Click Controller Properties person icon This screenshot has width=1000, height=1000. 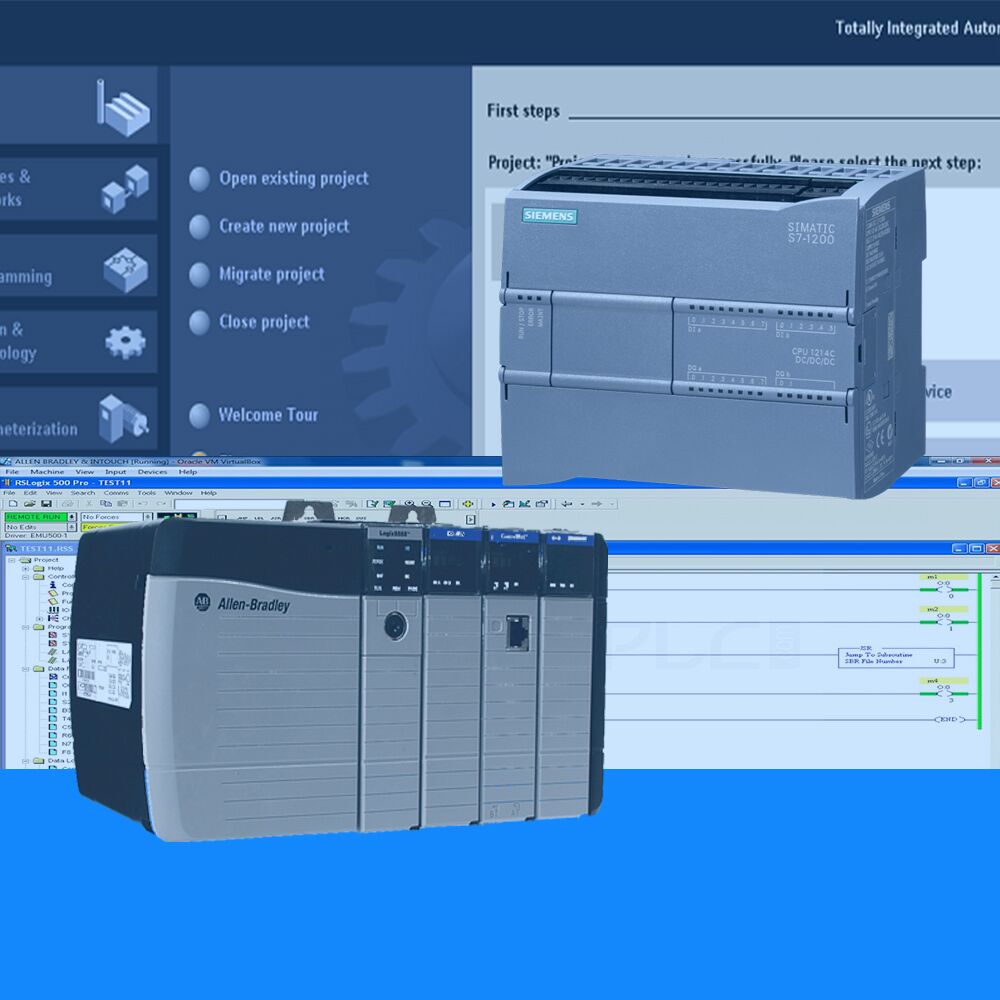point(53,585)
